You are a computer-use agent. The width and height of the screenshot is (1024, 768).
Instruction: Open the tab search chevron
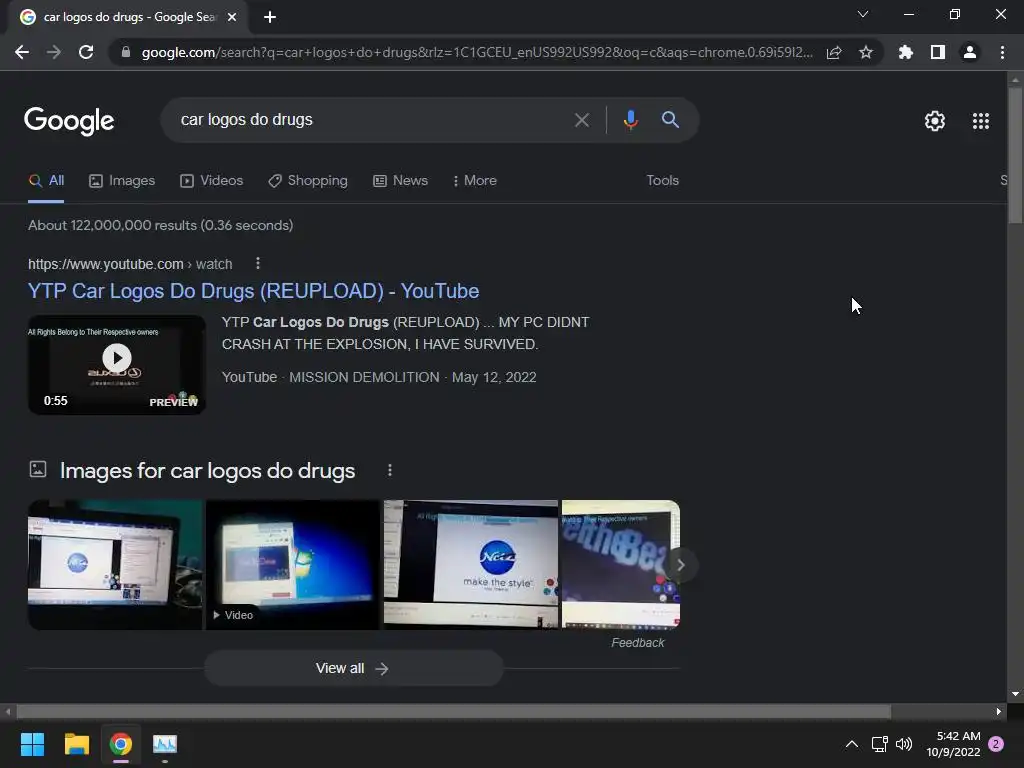pyautogui.click(x=863, y=14)
